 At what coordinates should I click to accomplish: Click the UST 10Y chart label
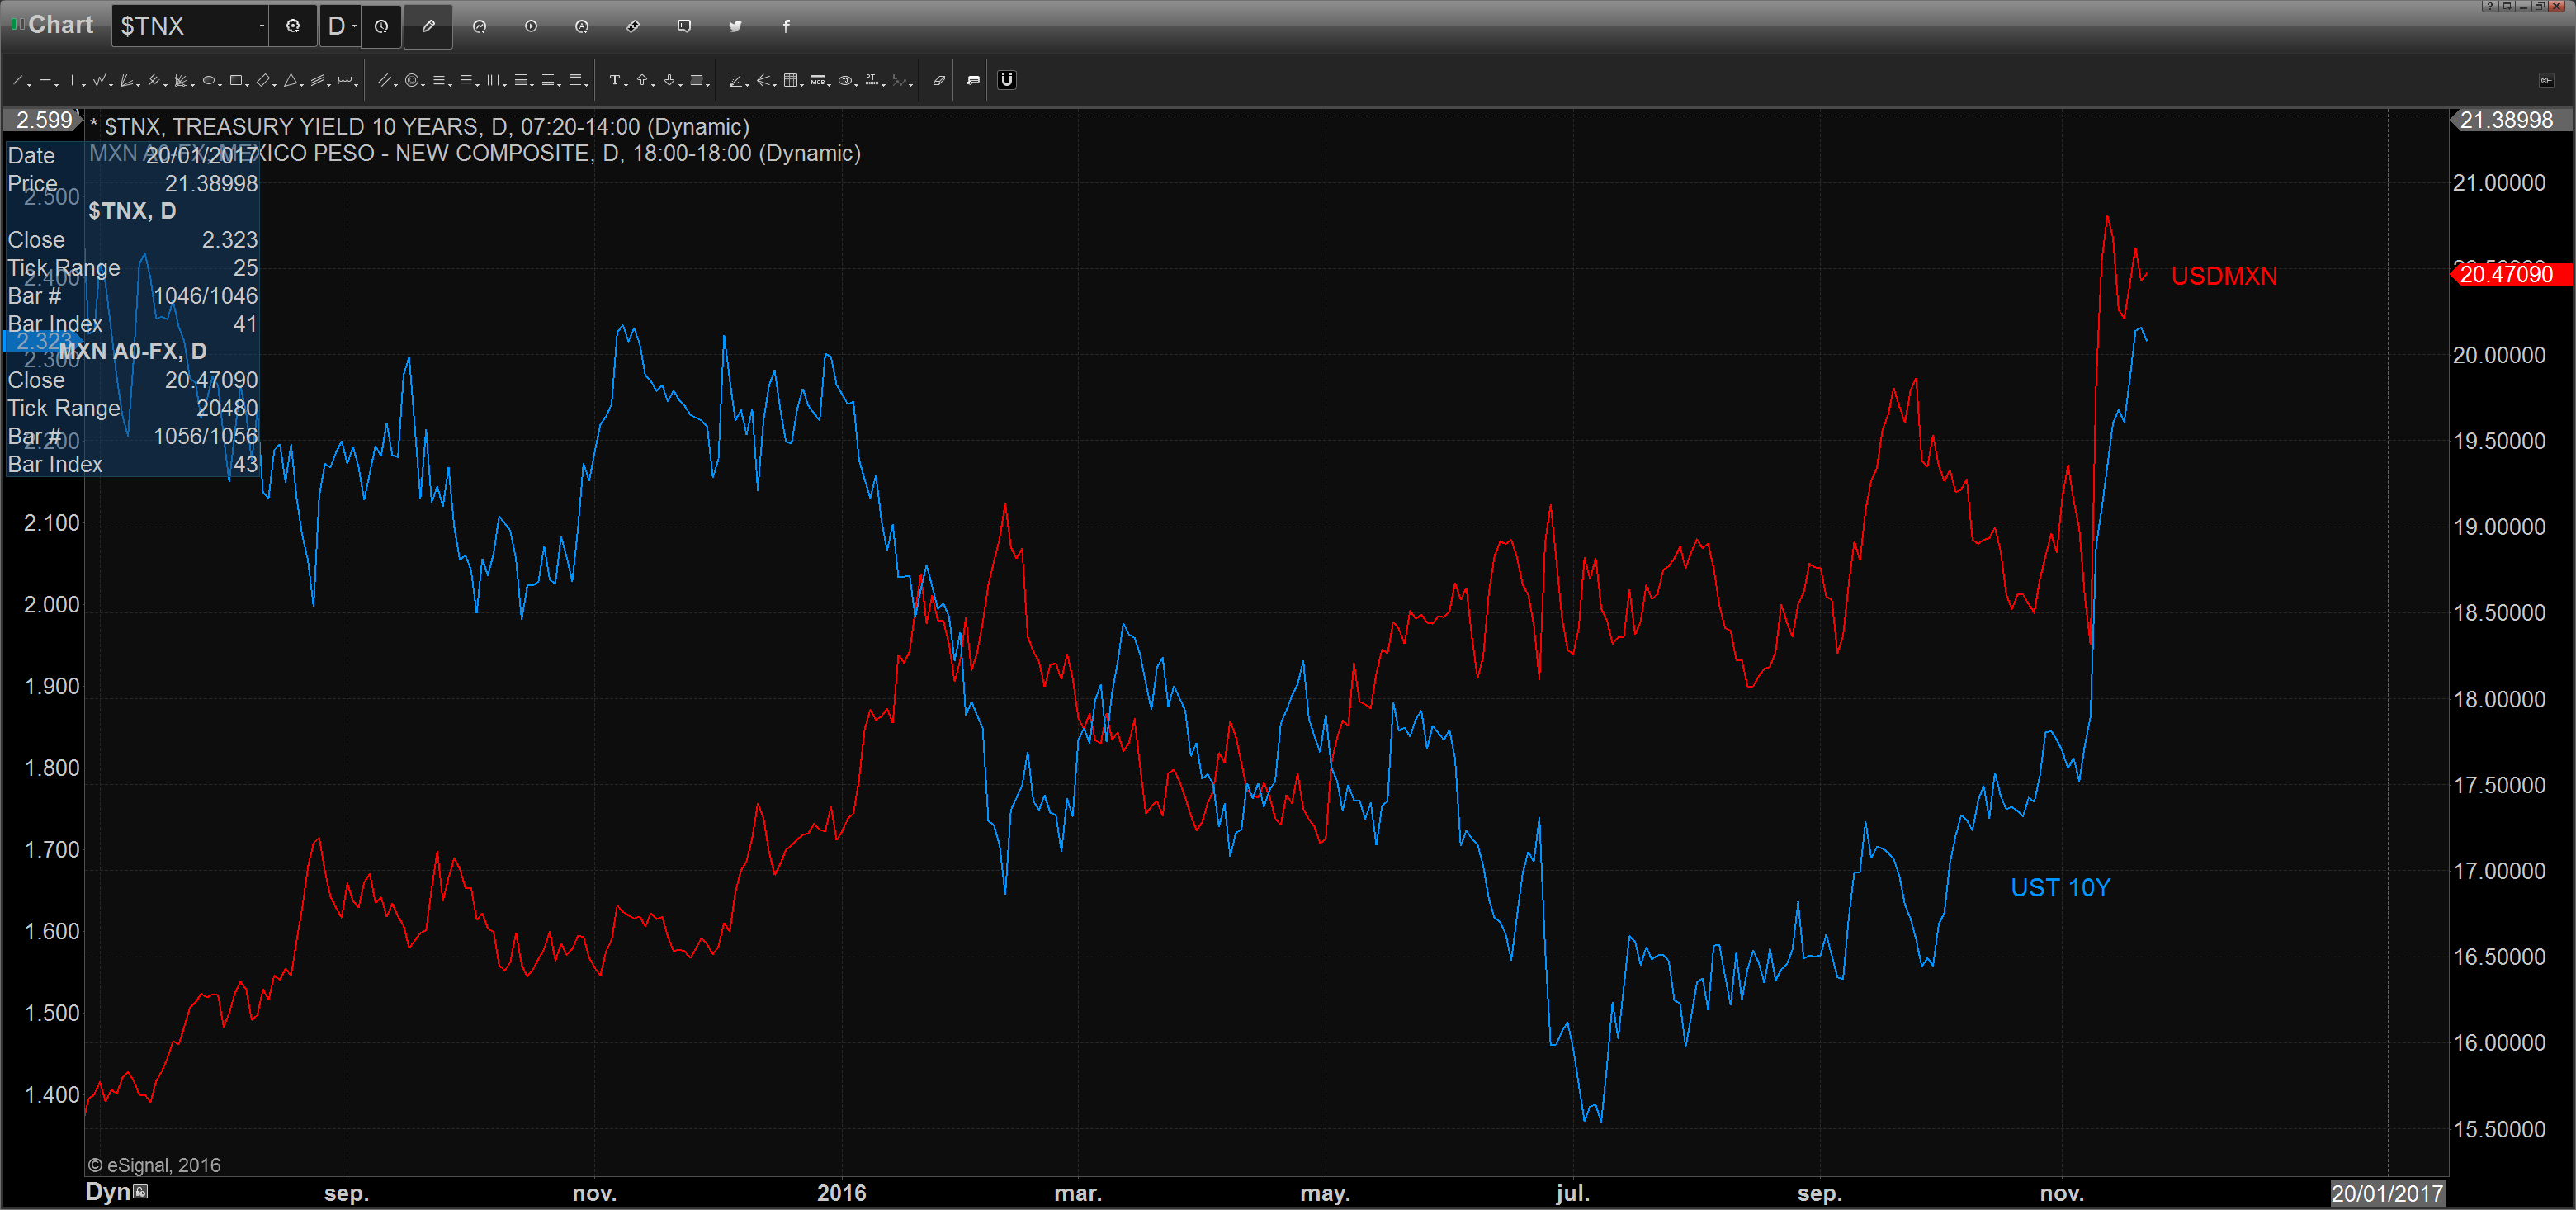click(x=2060, y=888)
